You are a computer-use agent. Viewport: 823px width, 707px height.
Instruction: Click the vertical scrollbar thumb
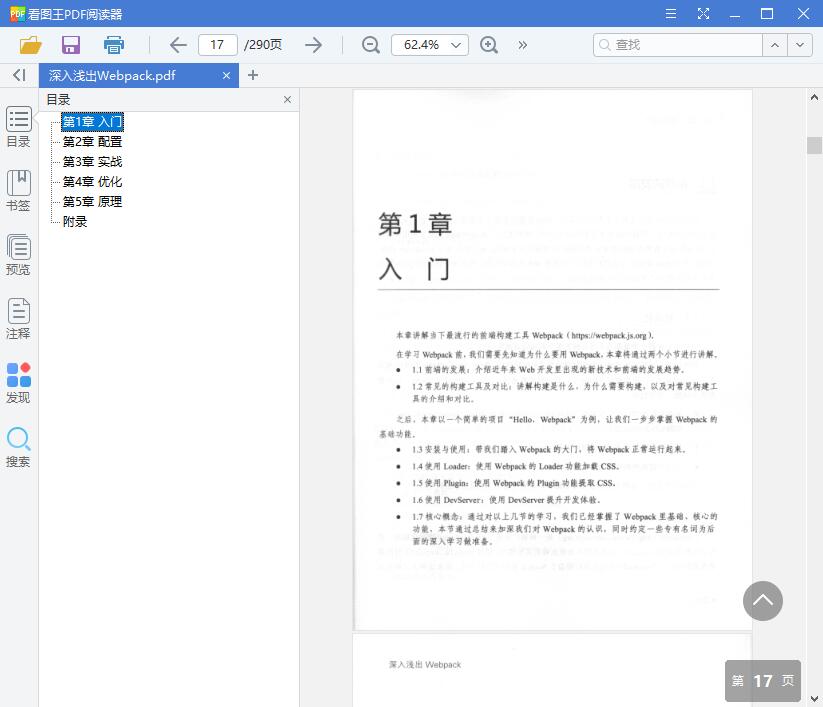click(814, 145)
